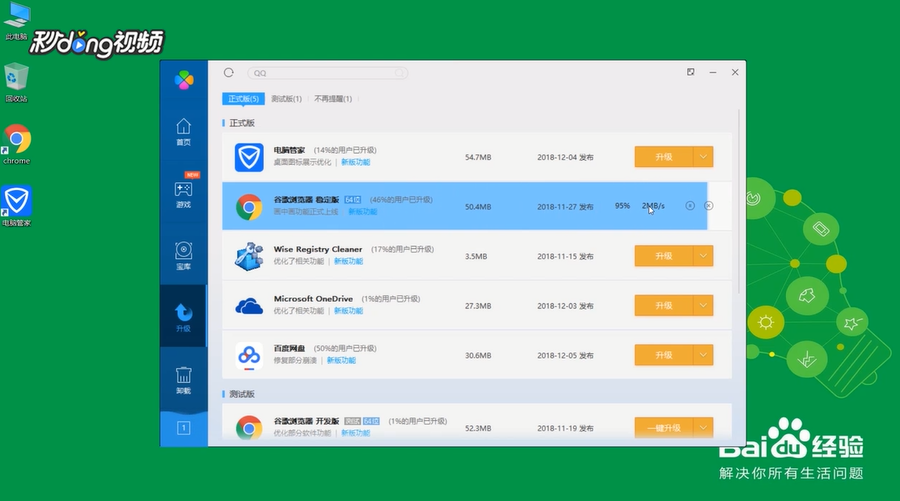The width and height of the screenshot is (900, 501).
Task: Select the 电脑管家 desktop shortcut
Action: (x=16, y=205)
